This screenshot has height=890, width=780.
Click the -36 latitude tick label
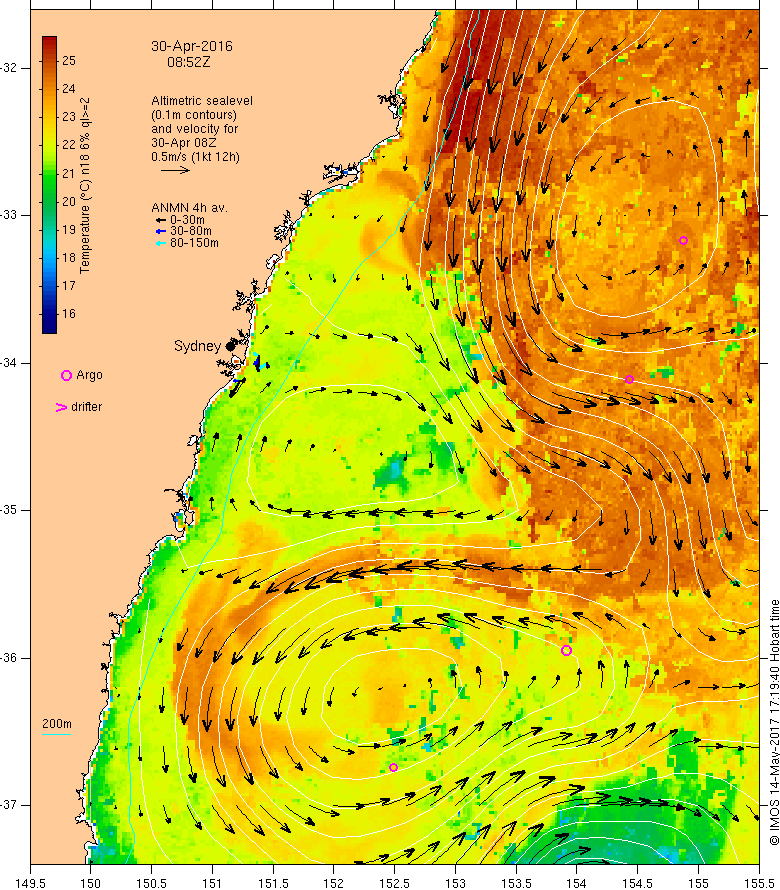tap(9, 658)
